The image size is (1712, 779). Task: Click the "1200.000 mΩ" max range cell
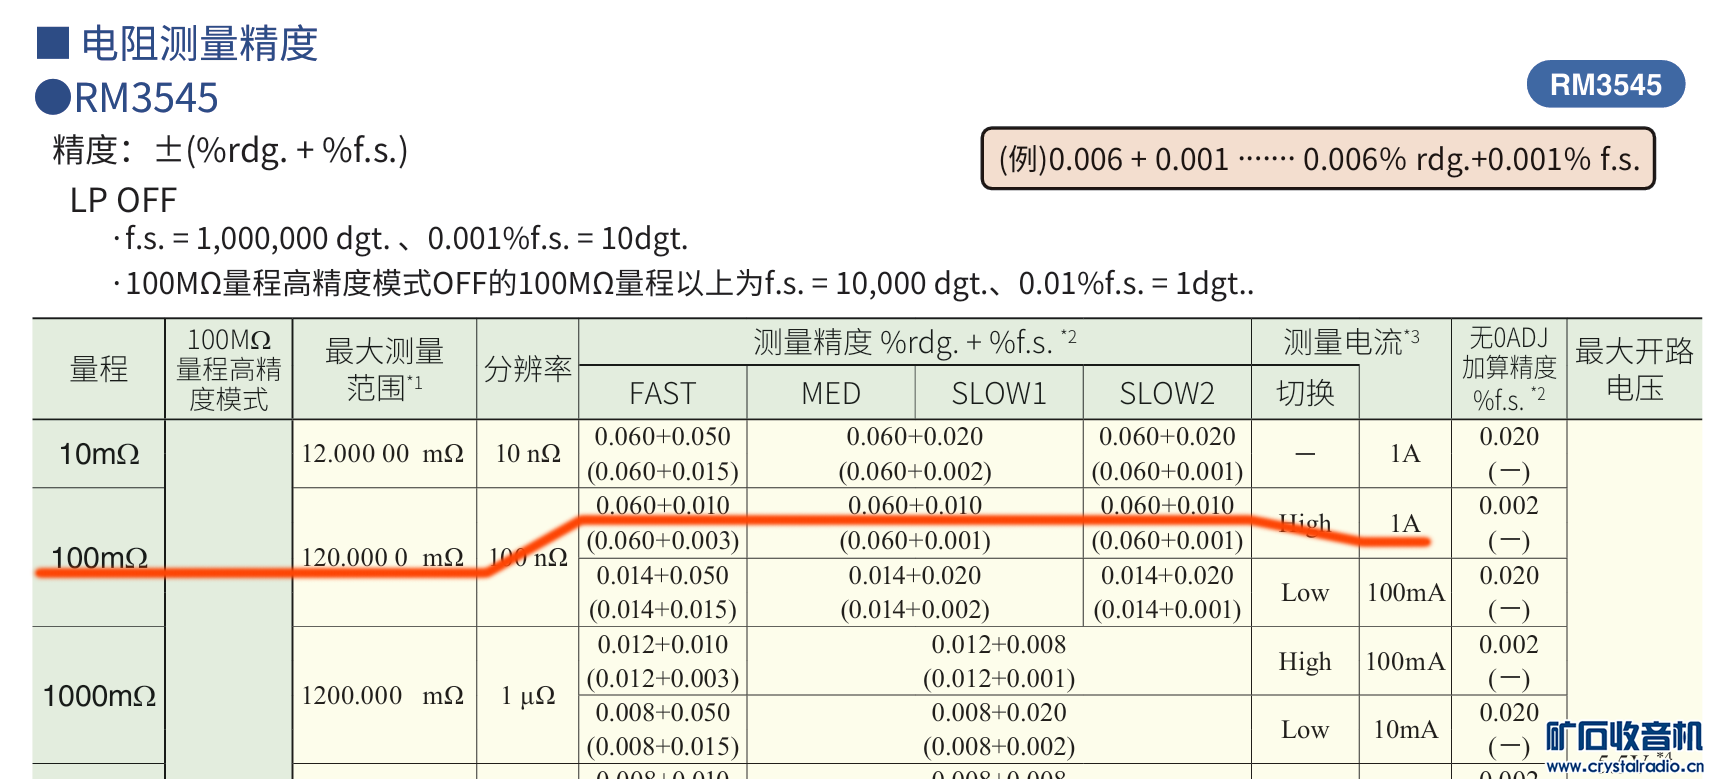[x=385, y=695]
